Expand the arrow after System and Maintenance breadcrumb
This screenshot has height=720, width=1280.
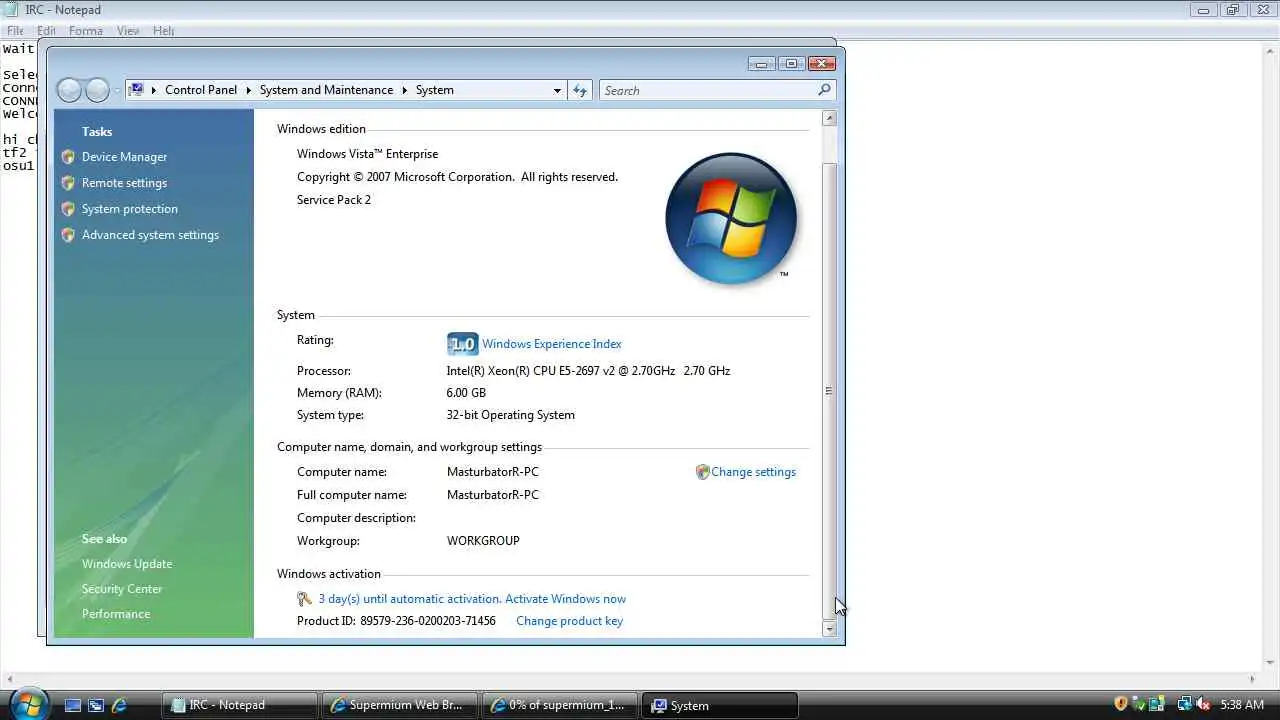pyautogui.click(x=404, y=90)
